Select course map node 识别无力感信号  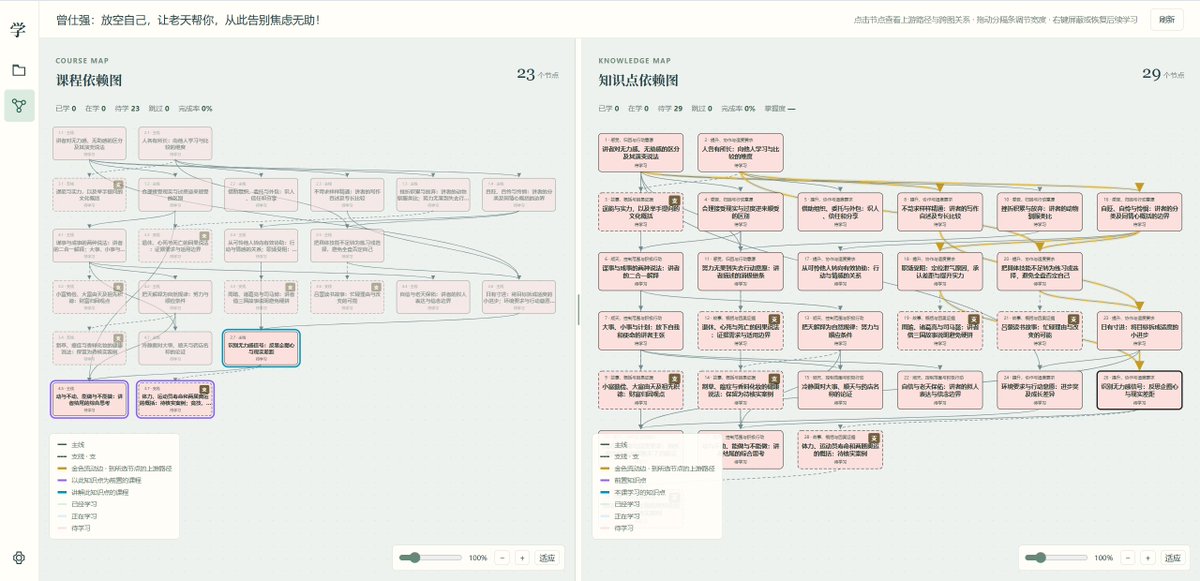point(259,347)
